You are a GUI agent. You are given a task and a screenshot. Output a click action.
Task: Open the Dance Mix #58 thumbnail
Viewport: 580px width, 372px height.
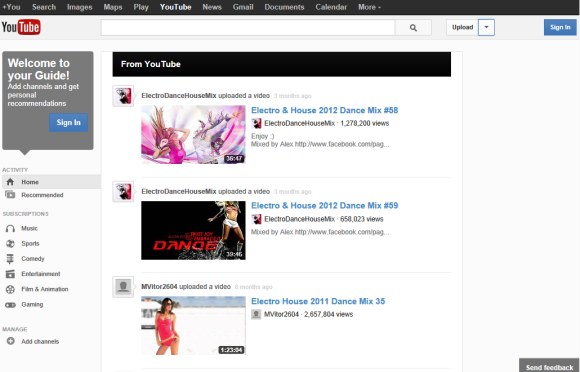point(193,134)
